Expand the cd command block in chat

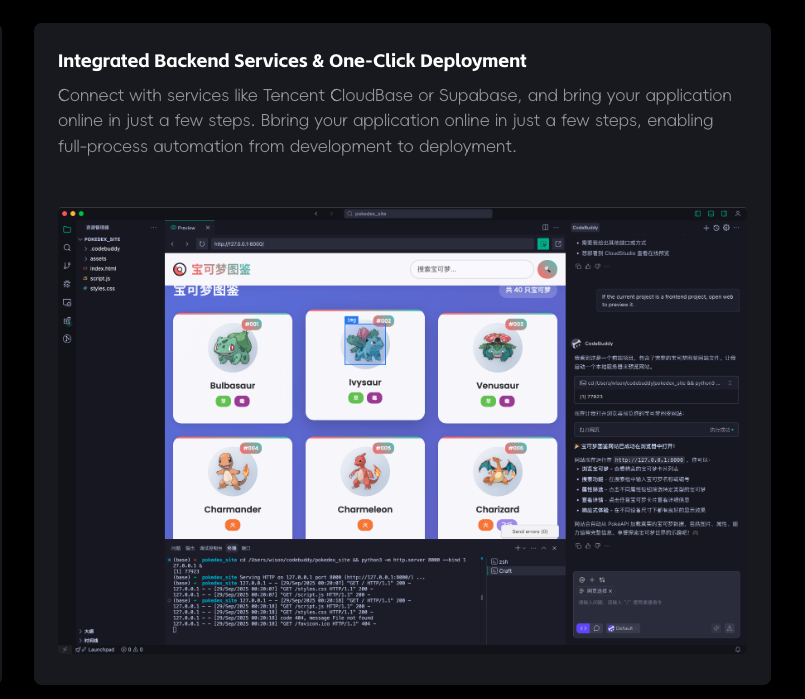[x=730, y=383]
